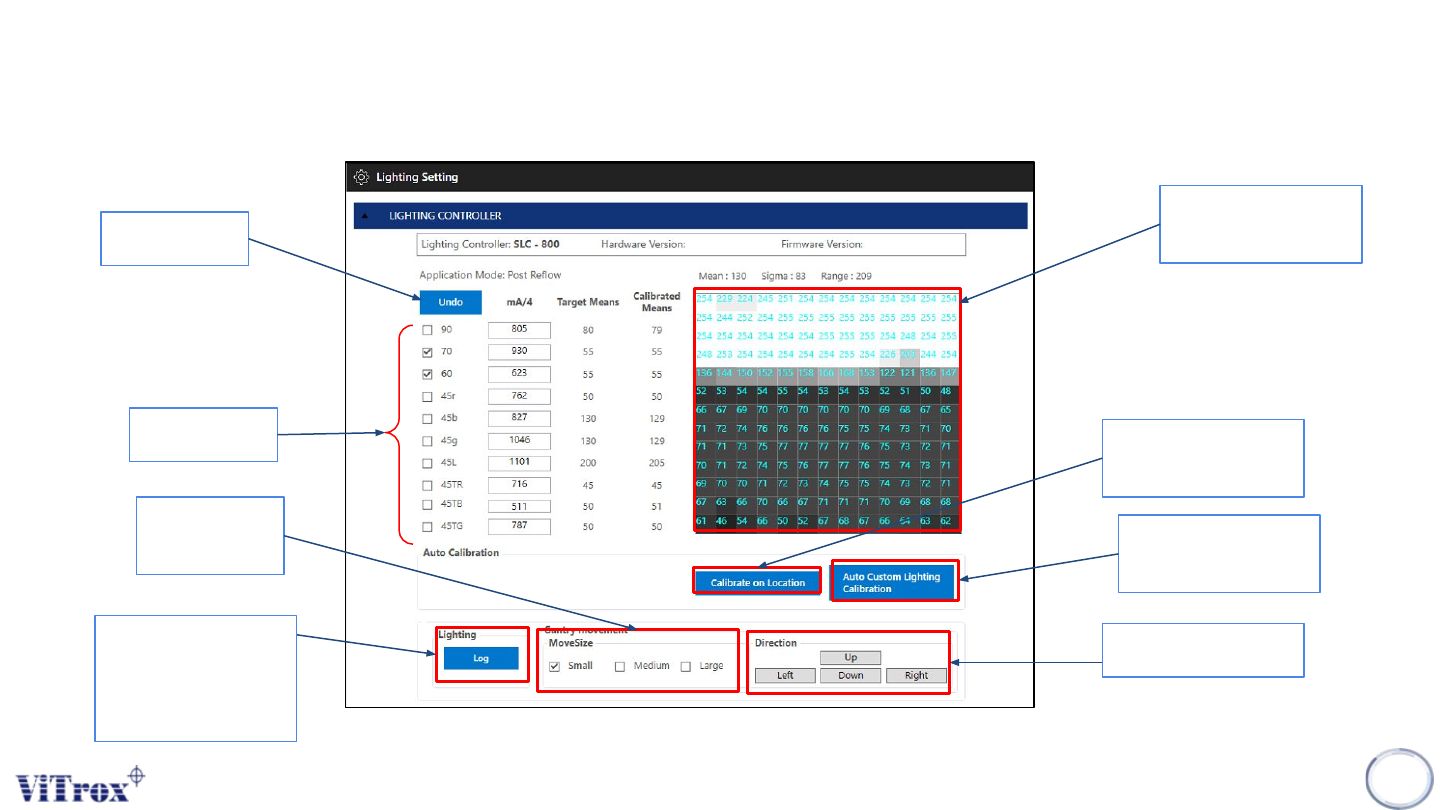1440x810 pixels.
Task: Open the lighting Log
Action: (481, 658)
